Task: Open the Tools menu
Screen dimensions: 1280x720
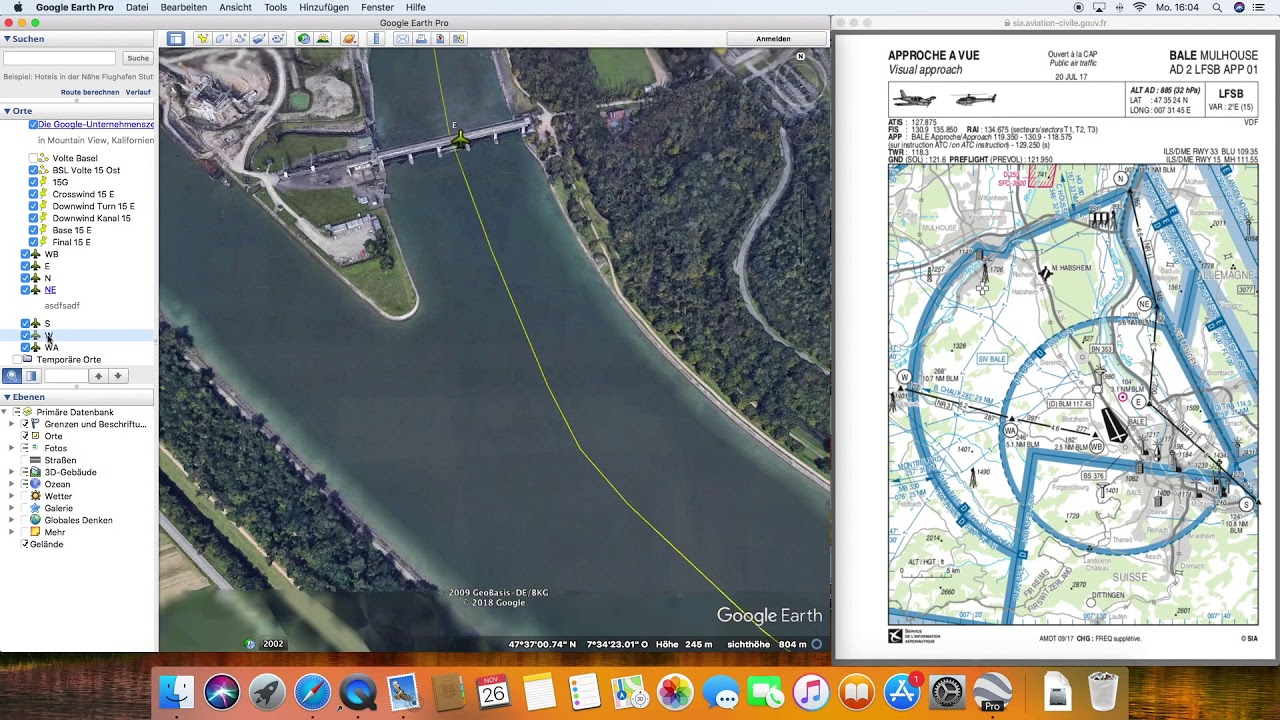Action: click(x=275, y=7)
